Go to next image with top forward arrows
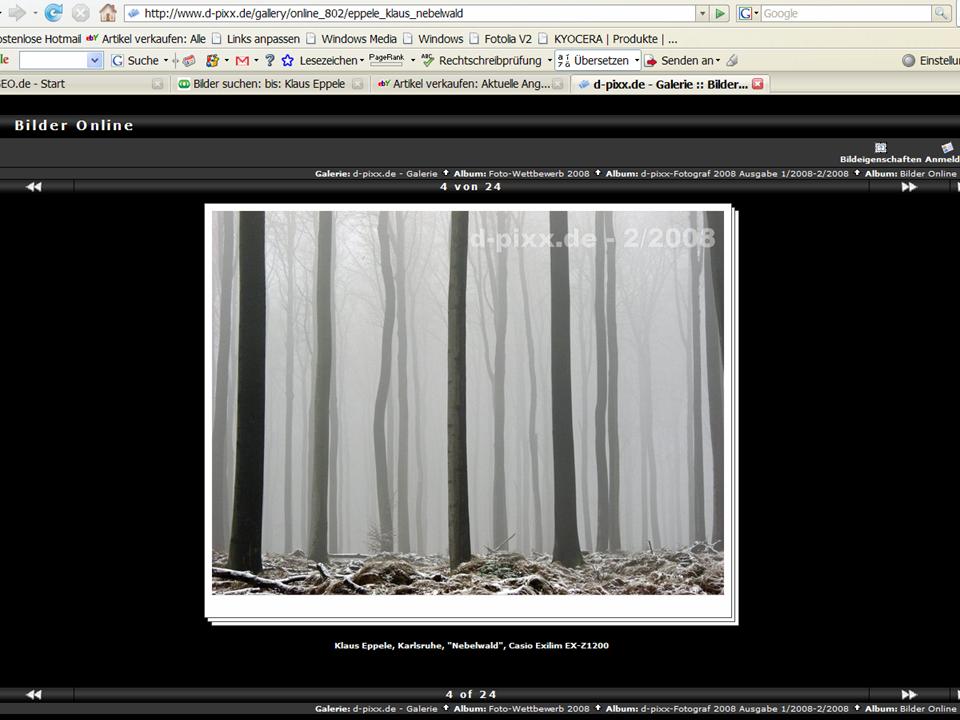Image resolution: width=960 pixels, height=720 pixels. tap(908, 187)
